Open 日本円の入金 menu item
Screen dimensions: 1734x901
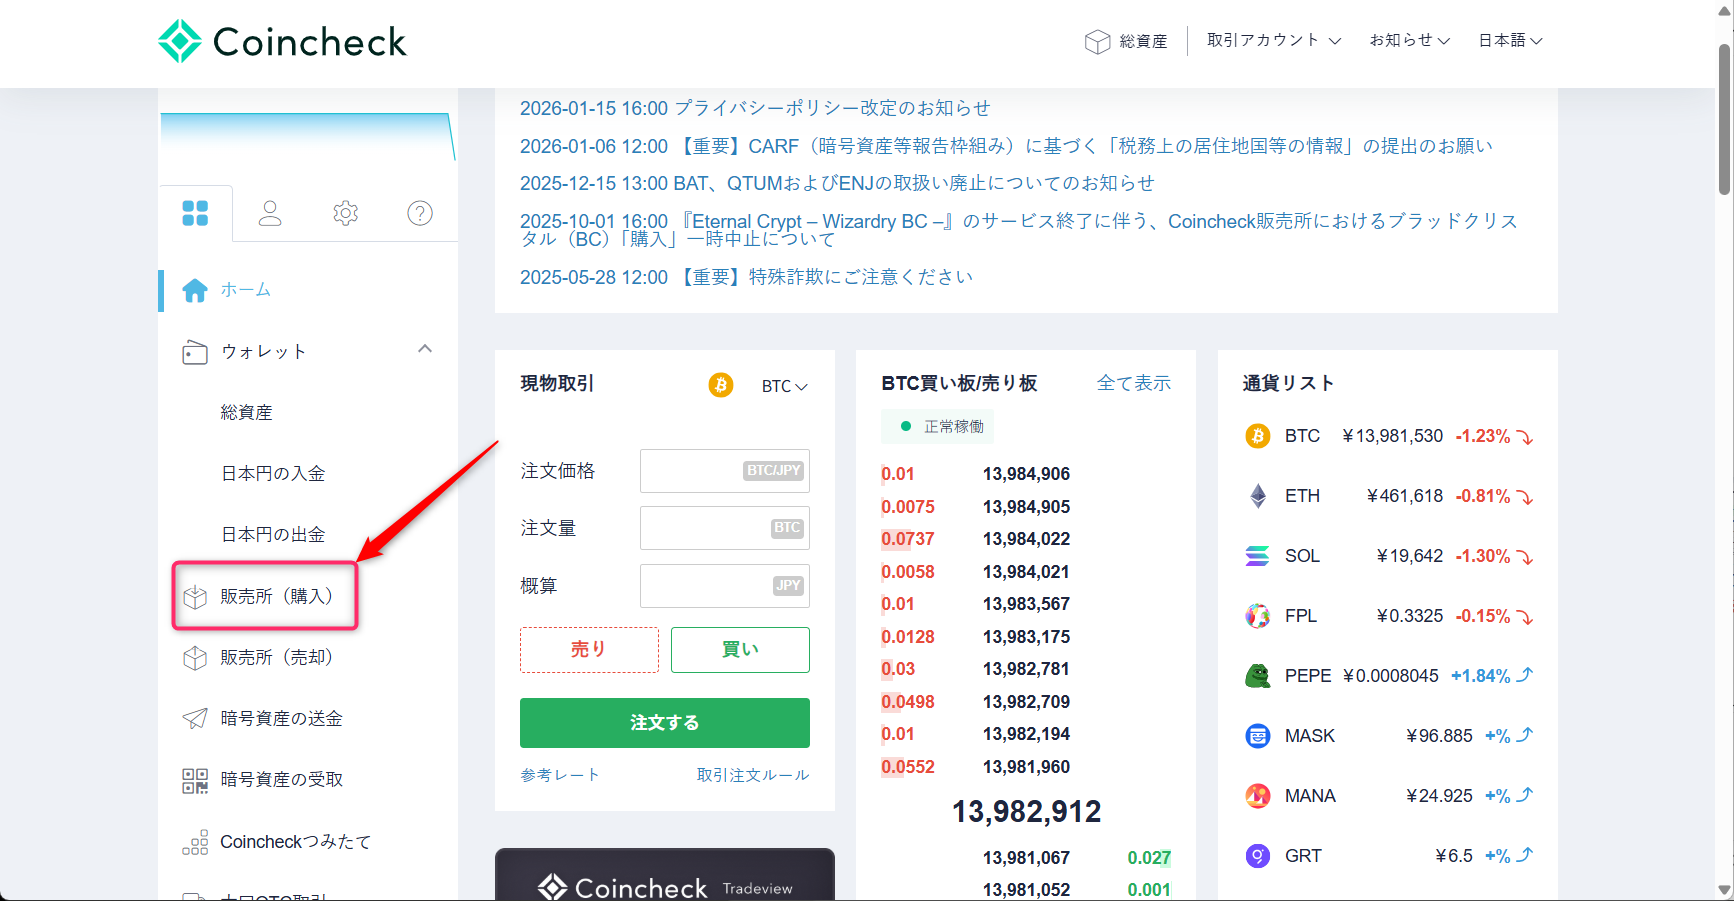click(273, 474)
